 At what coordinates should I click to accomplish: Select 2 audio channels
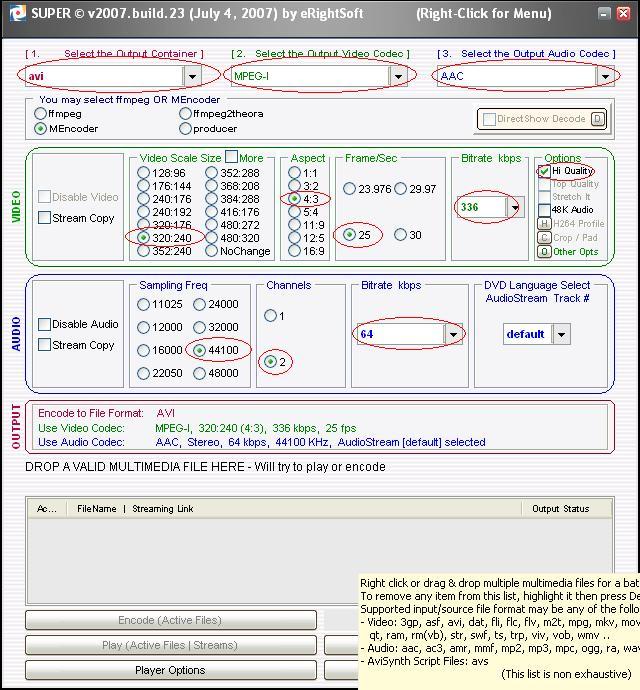[270, 362]
